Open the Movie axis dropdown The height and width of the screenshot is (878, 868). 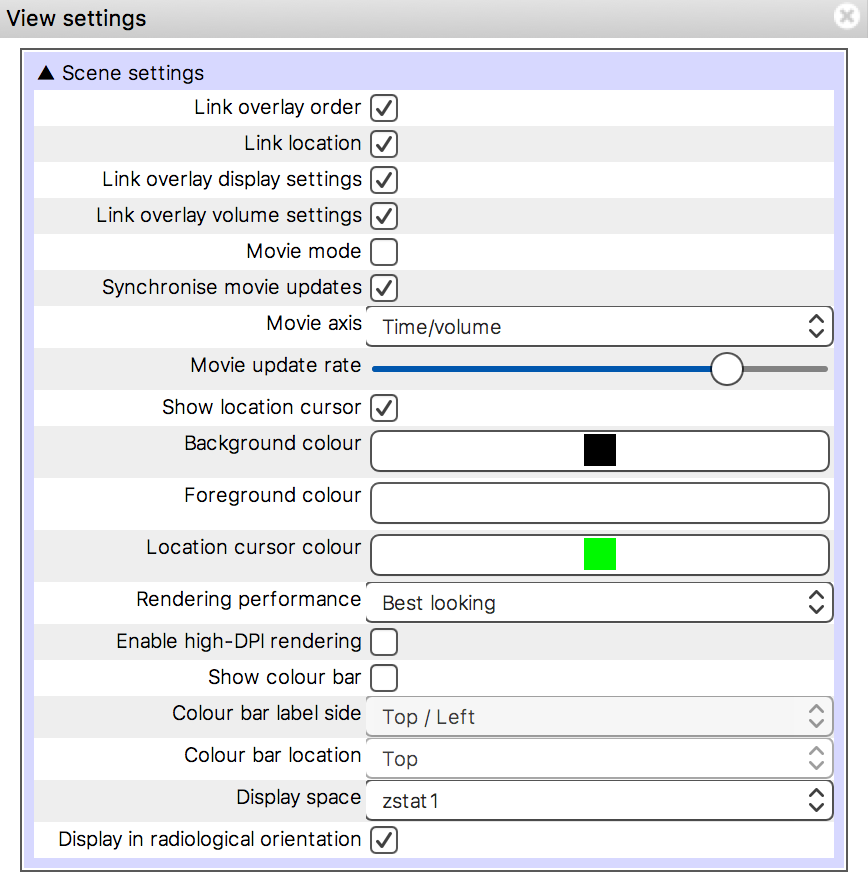tap(598, 326)
